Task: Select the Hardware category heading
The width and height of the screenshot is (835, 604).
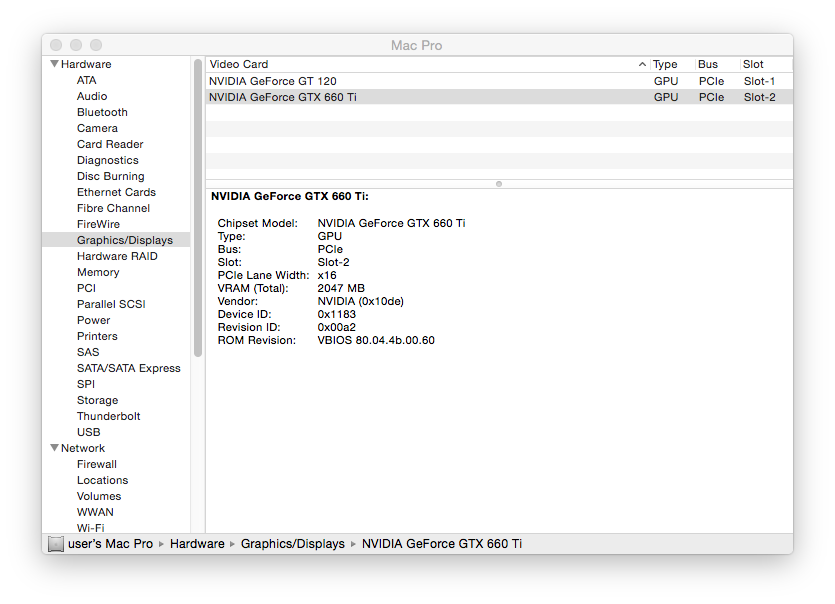Action: pos(86,64)
